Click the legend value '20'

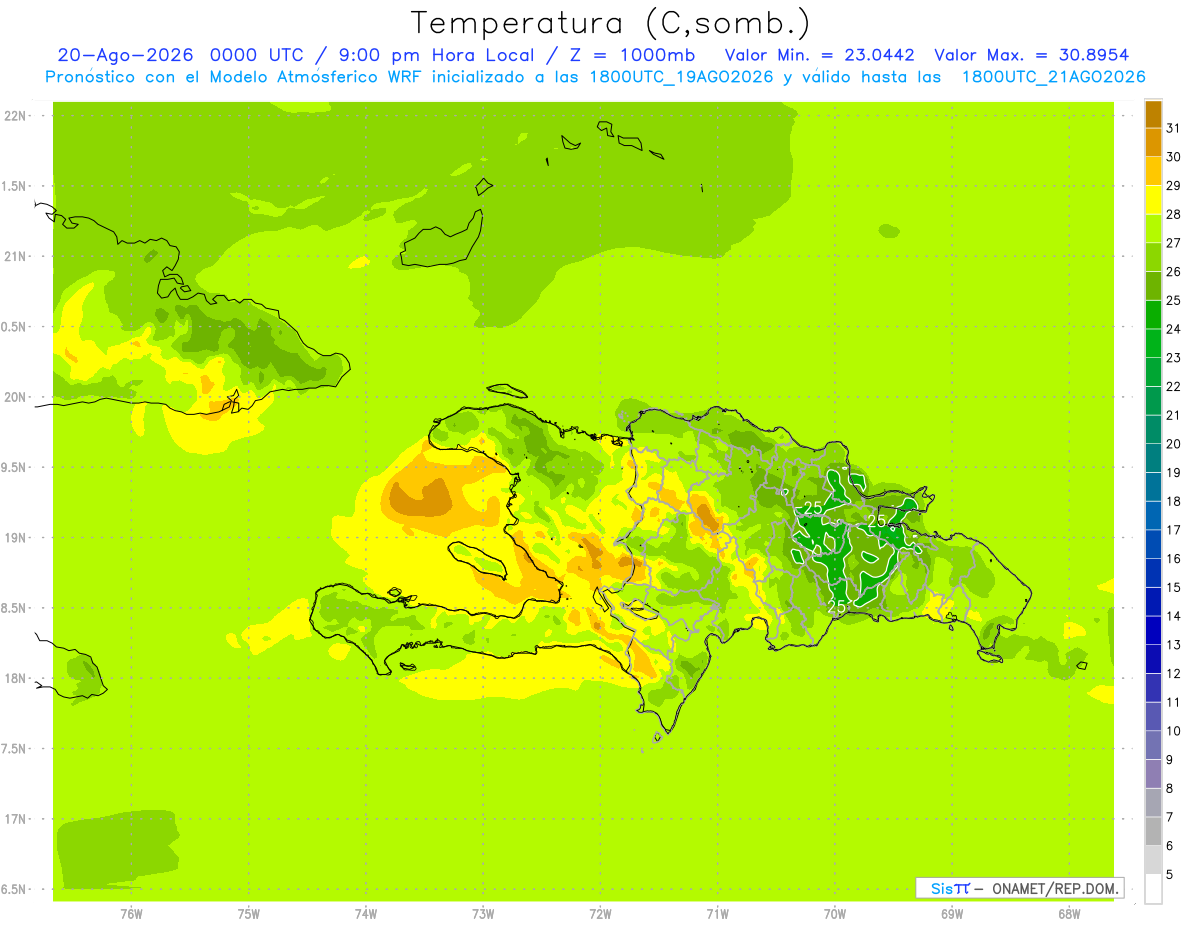tap(1173, 443)
